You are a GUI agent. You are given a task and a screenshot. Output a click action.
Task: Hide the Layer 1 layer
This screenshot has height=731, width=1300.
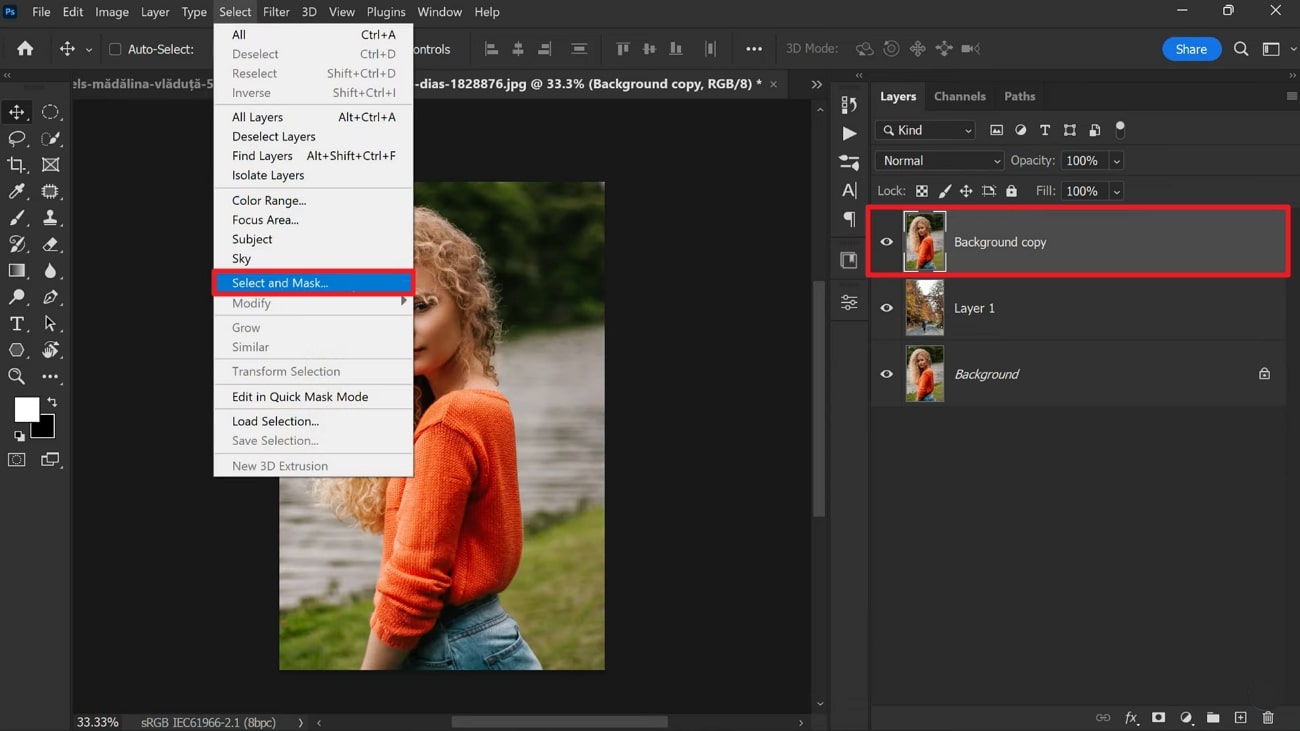click(886, 308)
